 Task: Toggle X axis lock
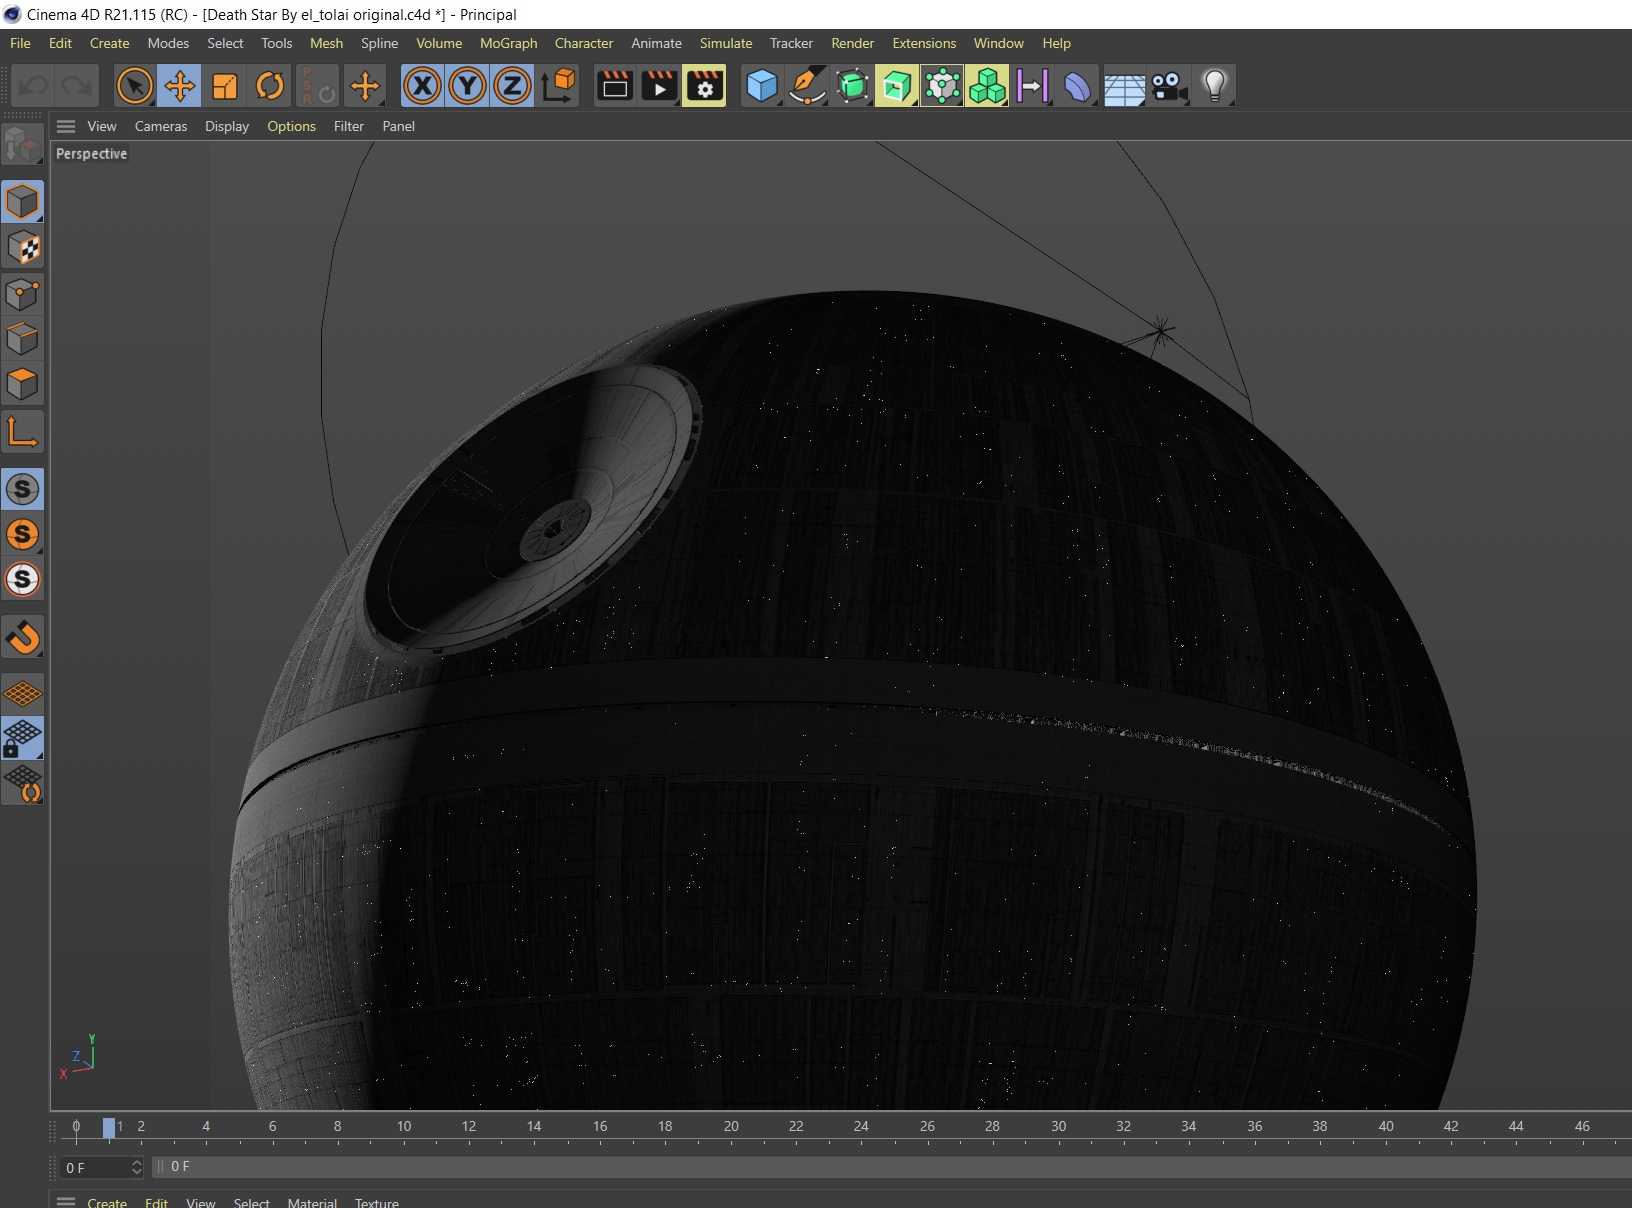tap(423, 86)
